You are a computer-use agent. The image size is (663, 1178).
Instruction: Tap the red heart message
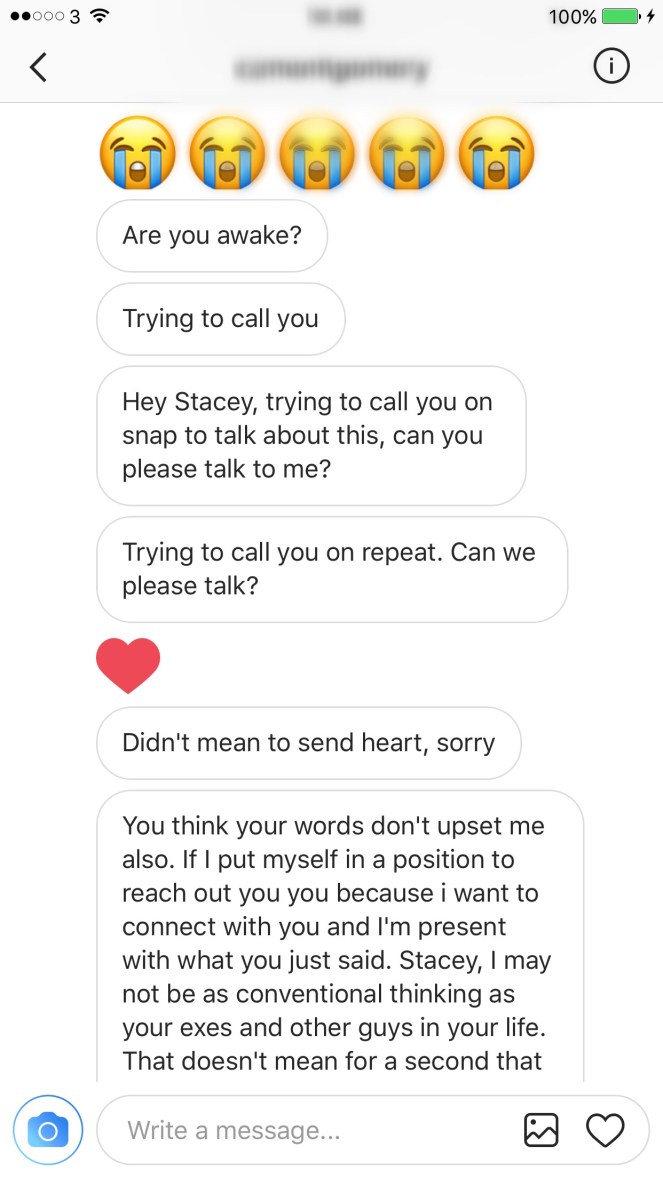coord(128,665)
